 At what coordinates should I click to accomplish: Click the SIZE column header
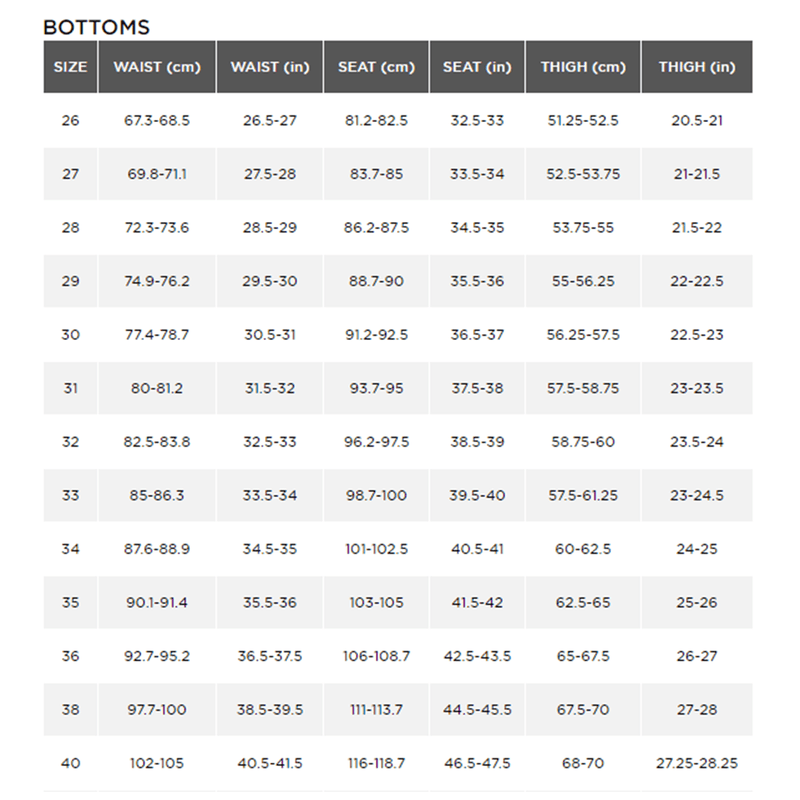click(70, 67)
